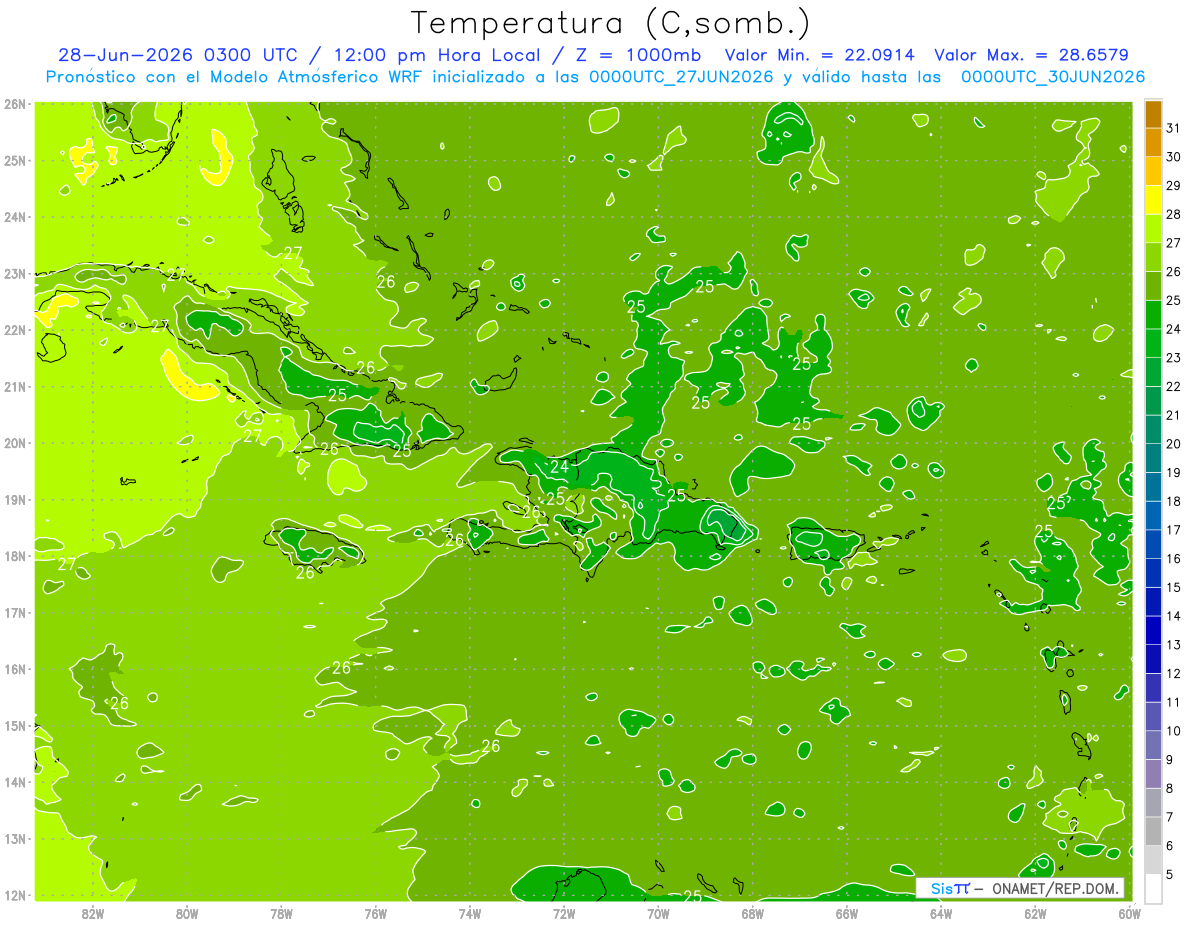
Task: Click the "22N" latitude axis label
Action: [14, 330]
